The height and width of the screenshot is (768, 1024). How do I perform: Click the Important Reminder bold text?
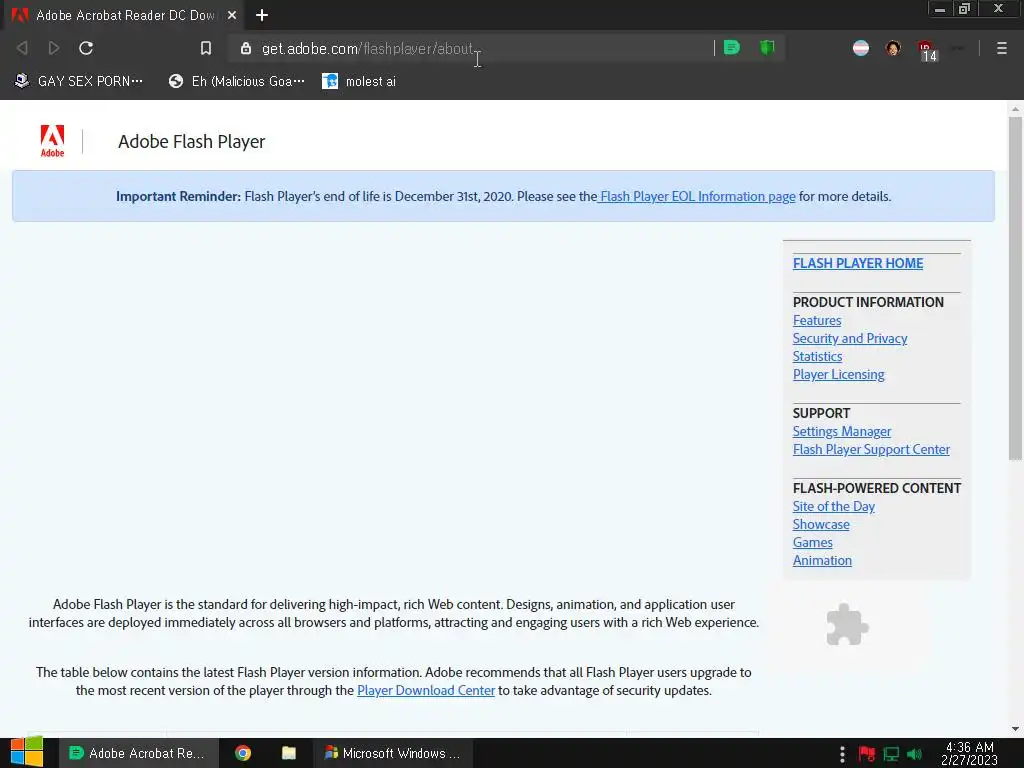[178, 197]
